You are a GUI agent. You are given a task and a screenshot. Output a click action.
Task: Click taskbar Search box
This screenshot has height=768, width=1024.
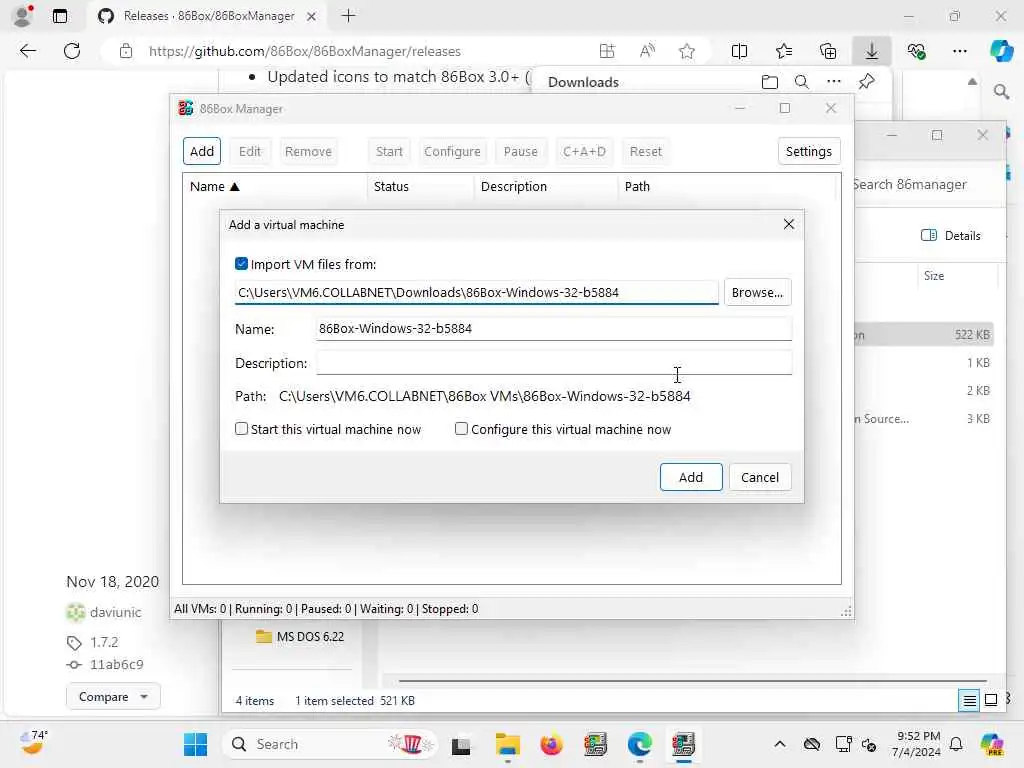coord(330,744)
